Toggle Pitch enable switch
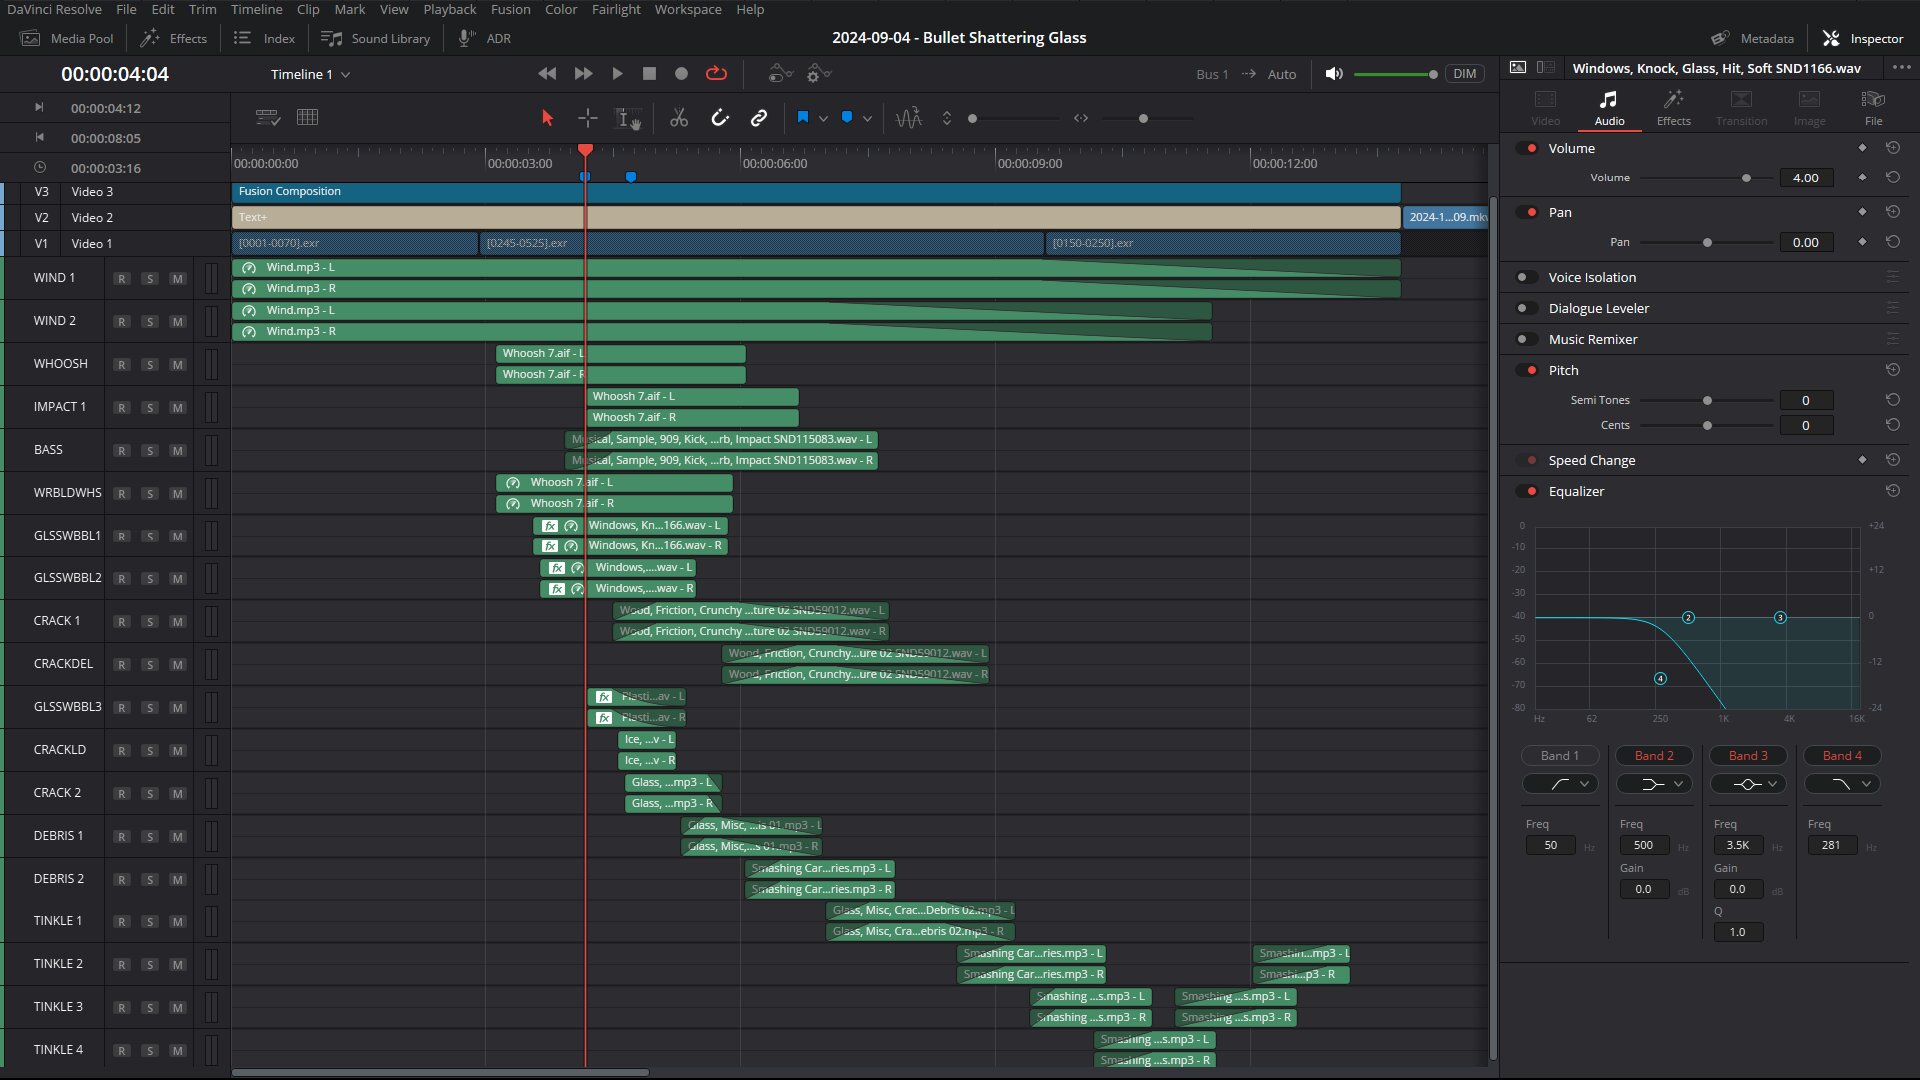The image size is (1920, 1080). pyautogui.click(x=1527, y=370)
